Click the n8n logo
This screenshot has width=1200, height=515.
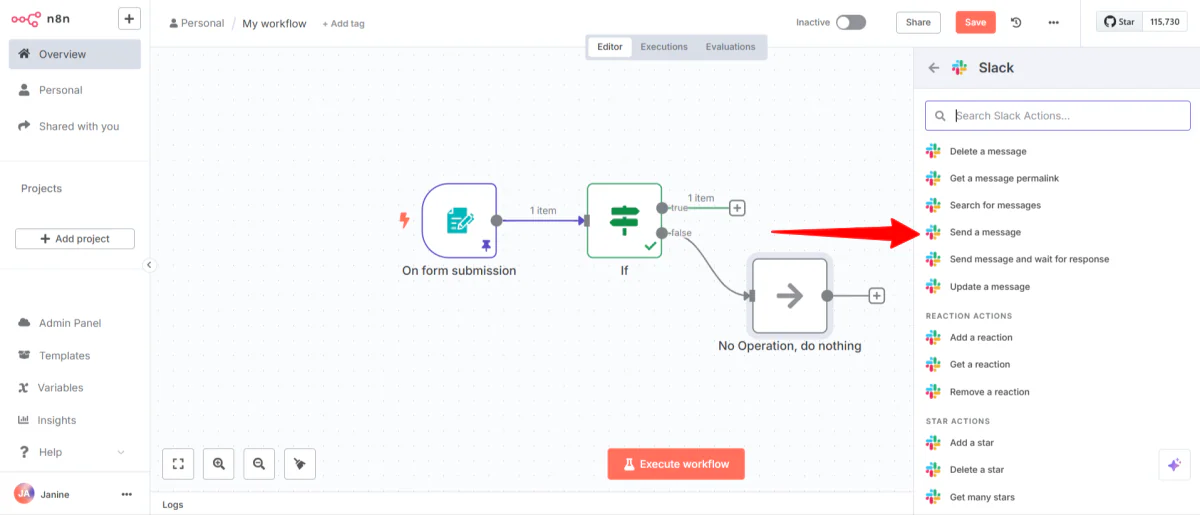pyautogui.click(x=41, y=19)
